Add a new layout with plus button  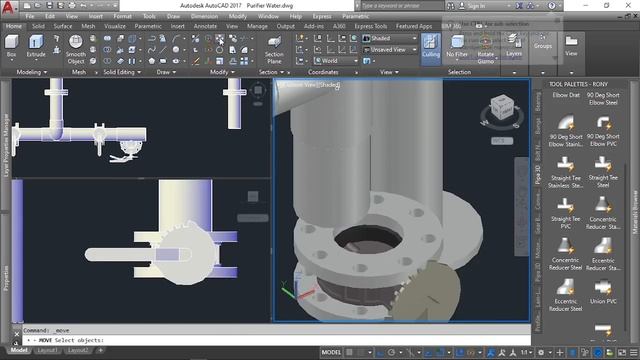tap(100, 350)
